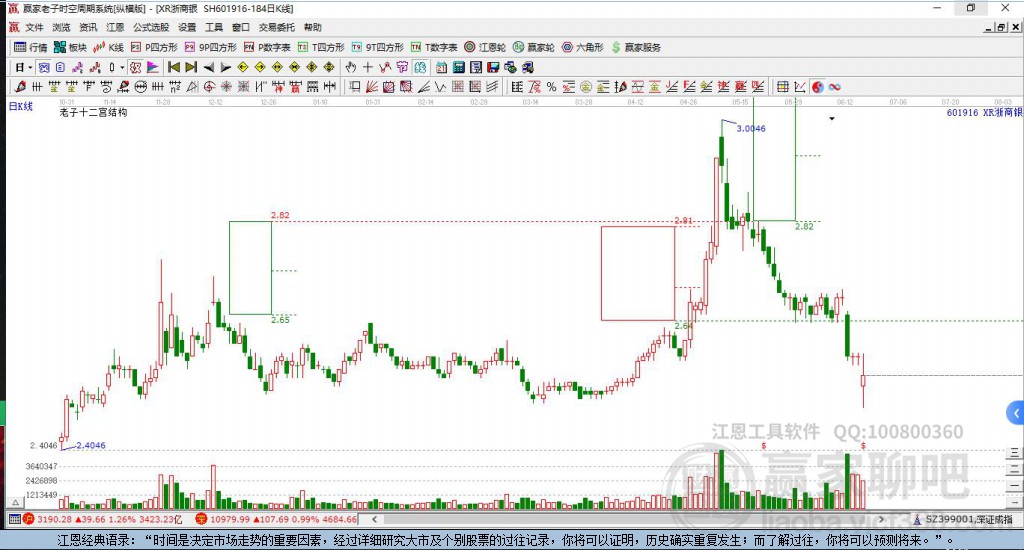Open the 窗口 menu

point(241,27)
